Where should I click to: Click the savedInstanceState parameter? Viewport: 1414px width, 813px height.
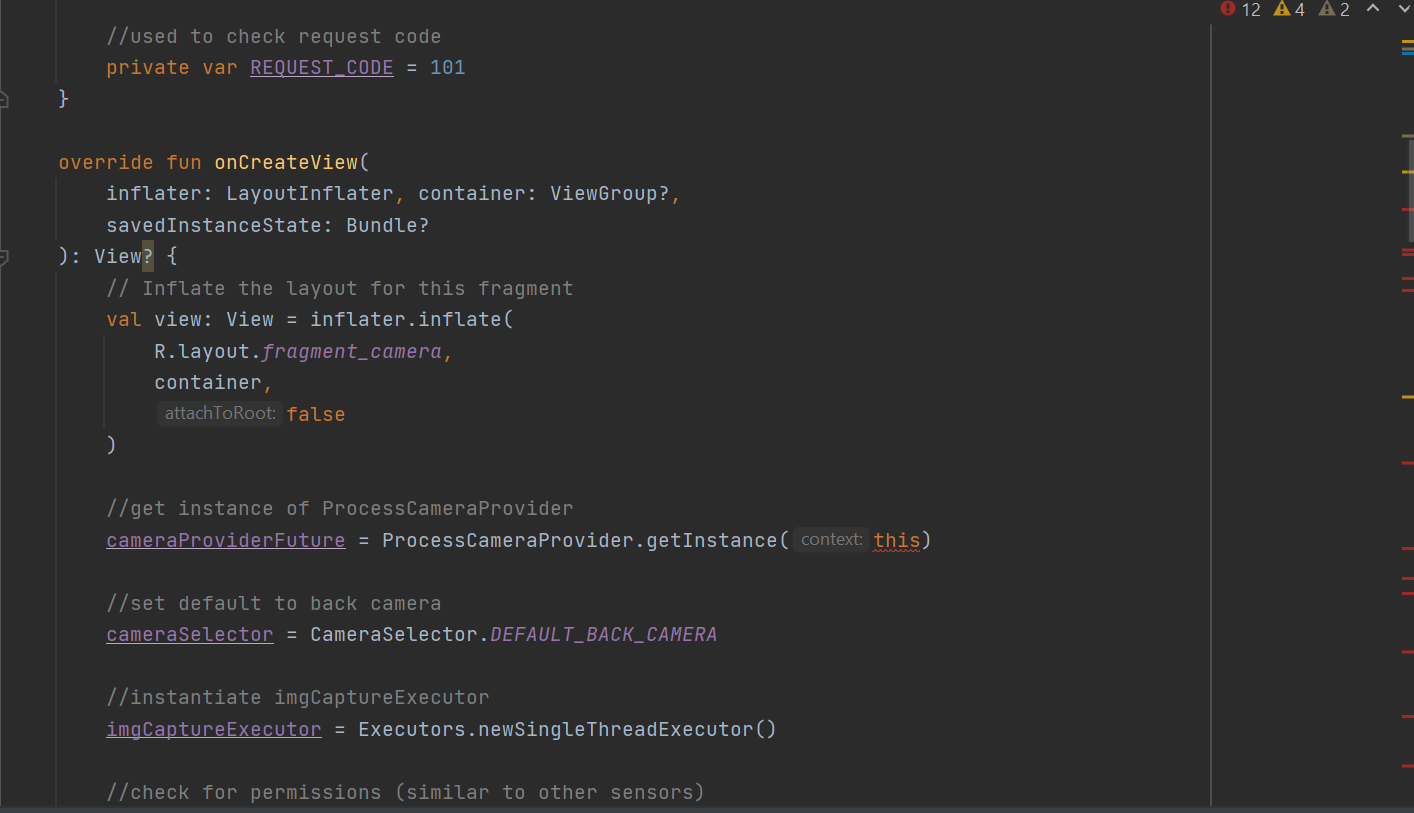pyautogui.click(x=214, y=225)
